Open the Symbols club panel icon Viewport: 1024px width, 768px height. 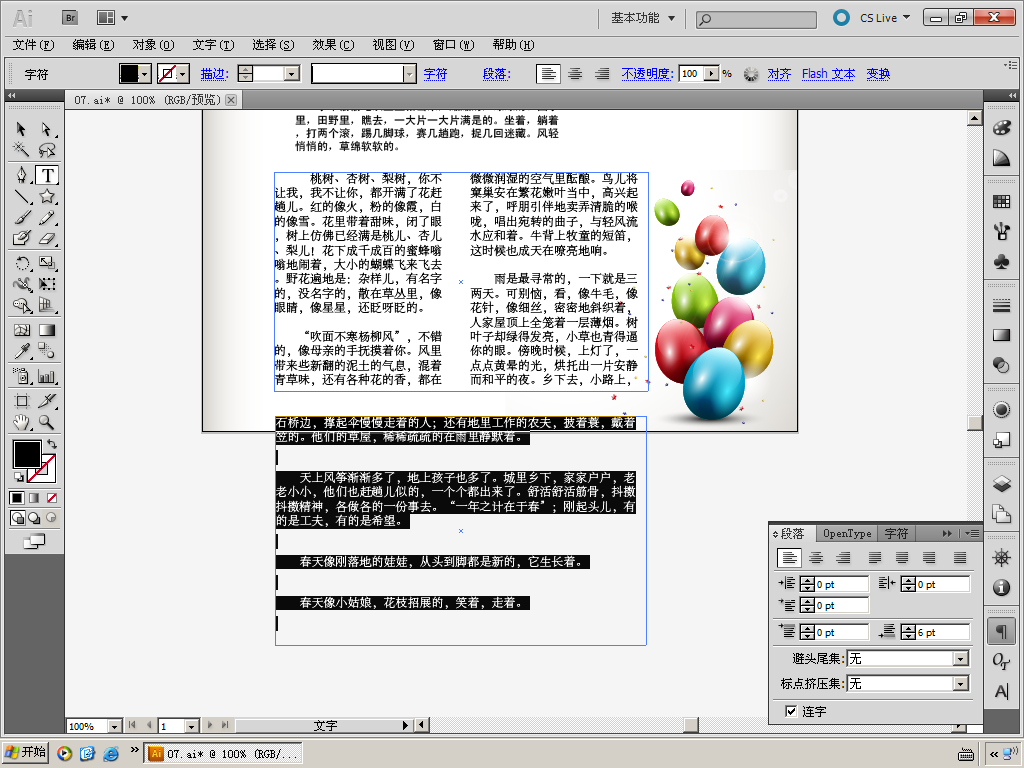point(1001,262)
